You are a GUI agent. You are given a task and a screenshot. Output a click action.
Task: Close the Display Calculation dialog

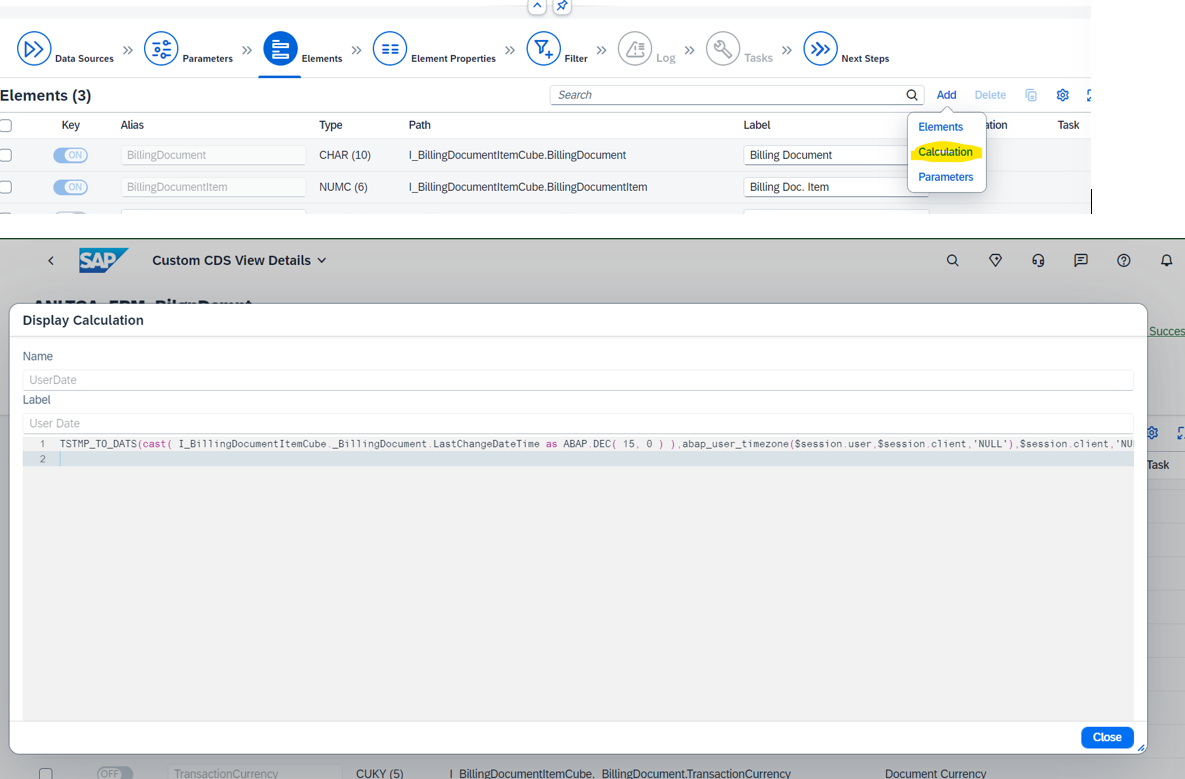click(1107, 737)
